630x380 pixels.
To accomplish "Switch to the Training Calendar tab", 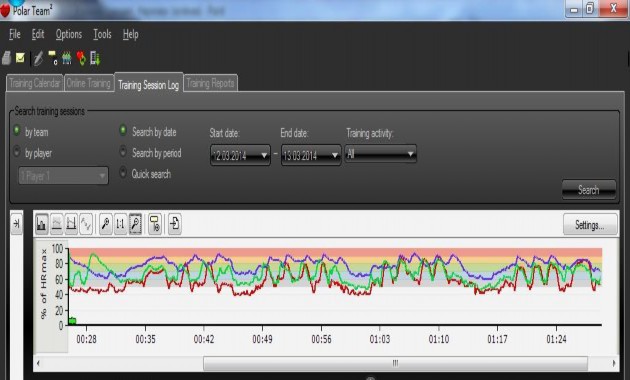I will point(35,83).
